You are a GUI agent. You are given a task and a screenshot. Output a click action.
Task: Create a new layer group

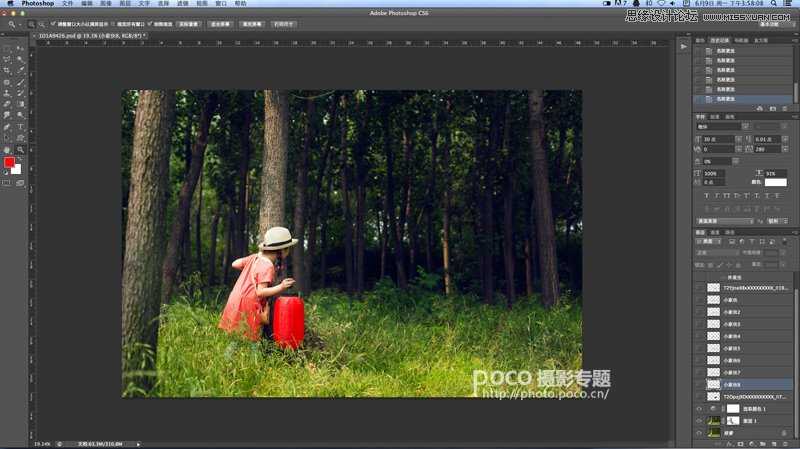(763, 444)
